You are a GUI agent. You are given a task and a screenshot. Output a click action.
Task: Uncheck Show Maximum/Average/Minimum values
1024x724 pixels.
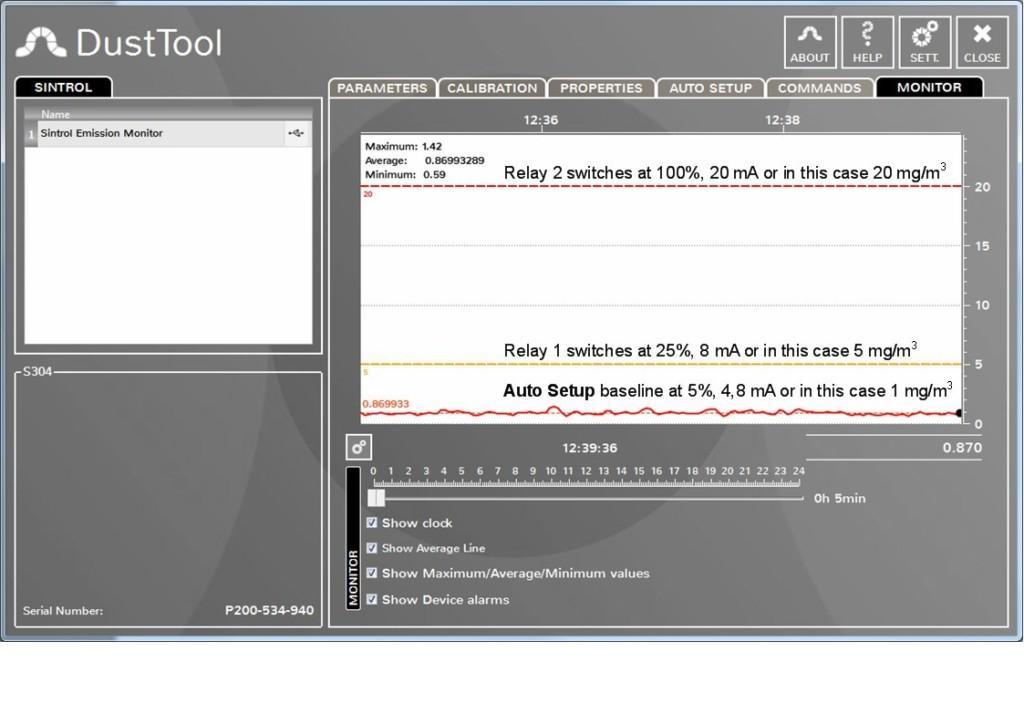pyautogui.click(x=372, y=573)
